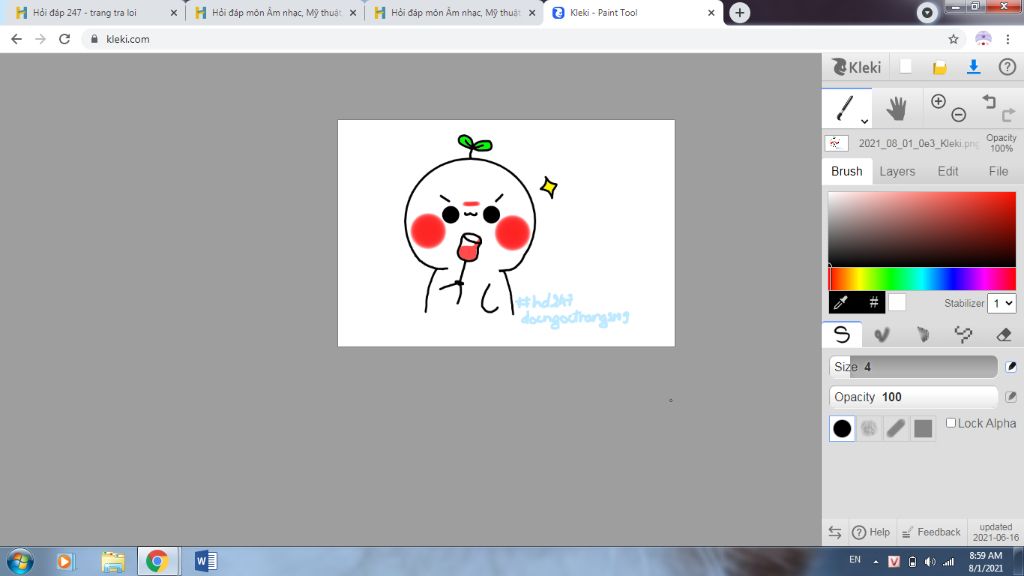Choose the square brush tip

tap(923, 428)
